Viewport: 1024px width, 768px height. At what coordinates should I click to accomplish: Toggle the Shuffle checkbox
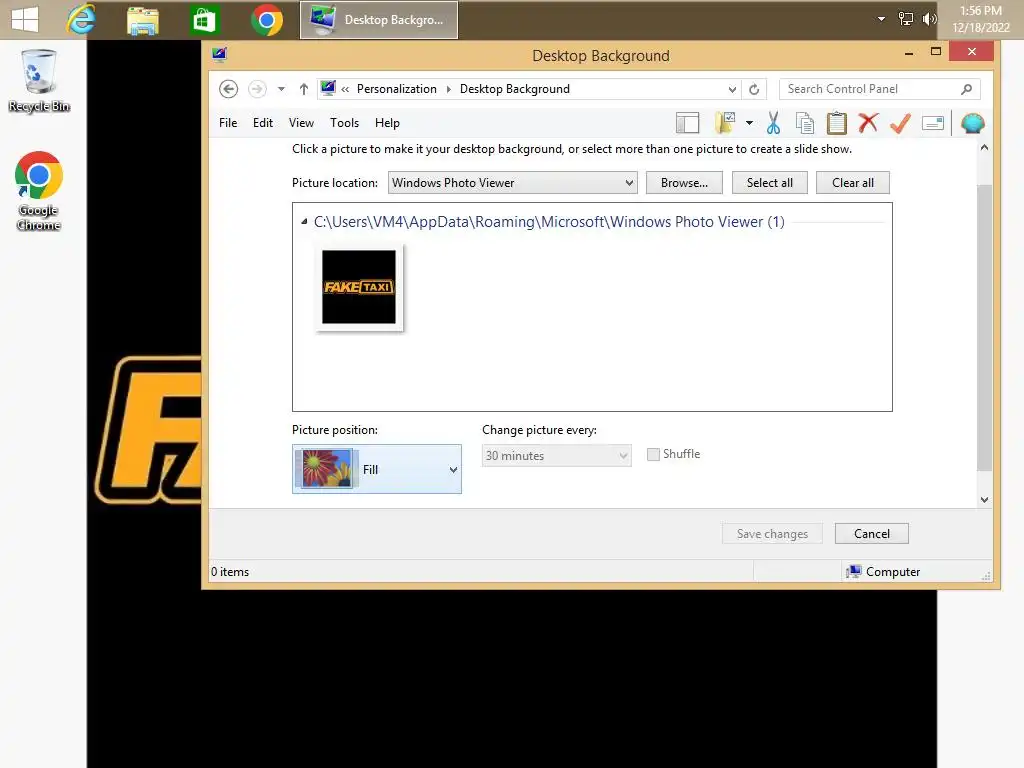click(x=653, y=455)
